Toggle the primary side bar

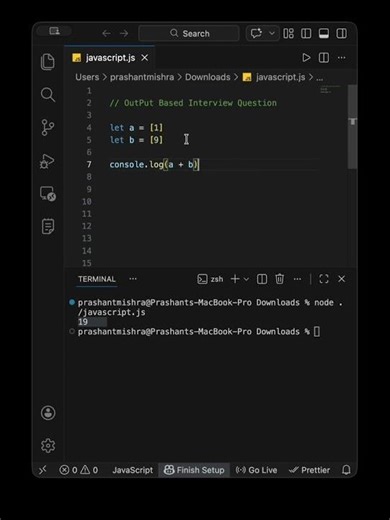306,33
